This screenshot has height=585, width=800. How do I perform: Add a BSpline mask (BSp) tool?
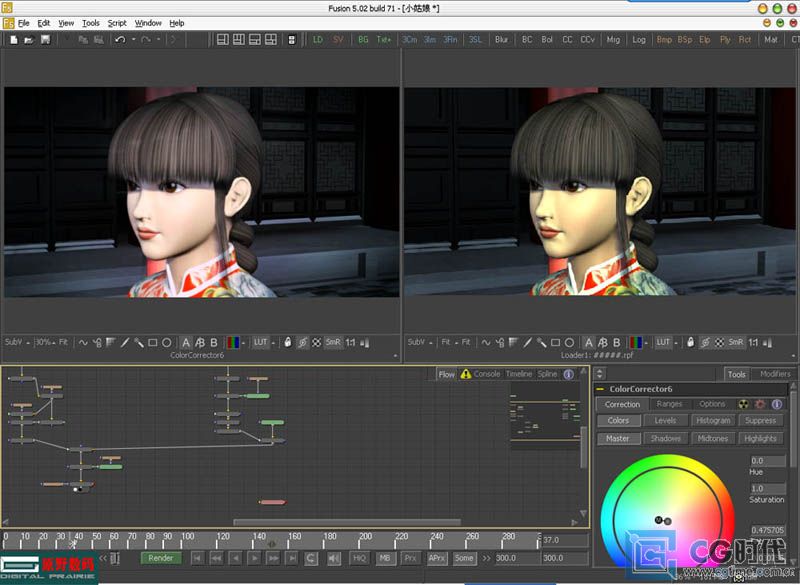point(684,39)
